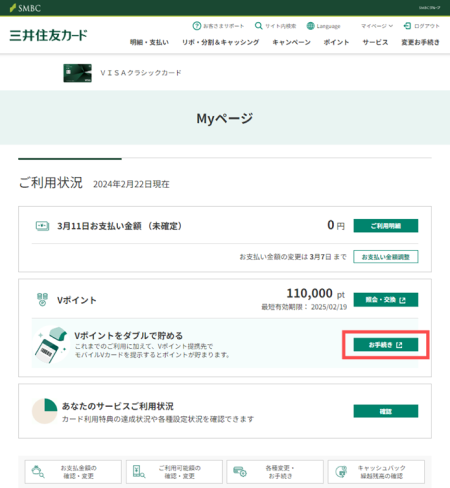The height and width of the screenshot is (488, 450).
Task: Click the お手続き button
Action: pos(386,345)
